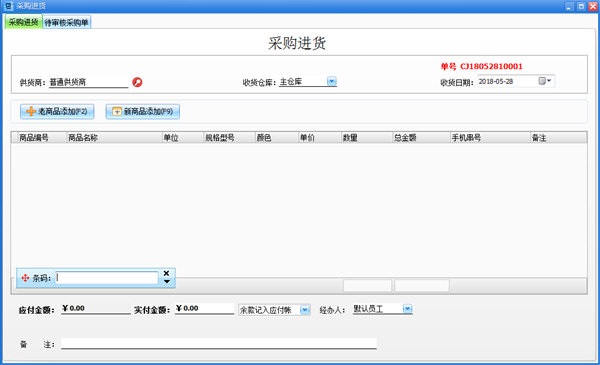This screenshot has width=600, height=365.
Task: Open the 收货仓库 warehouse dropdown
Action: (331, 81)
